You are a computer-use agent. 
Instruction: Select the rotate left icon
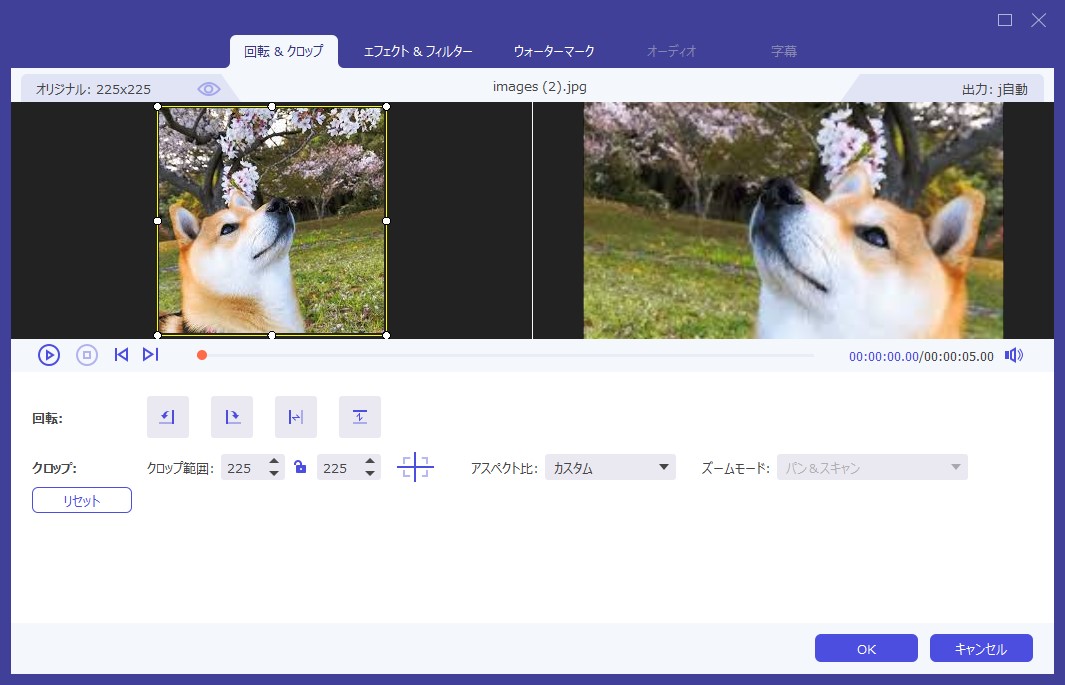(x=167, y=417)
